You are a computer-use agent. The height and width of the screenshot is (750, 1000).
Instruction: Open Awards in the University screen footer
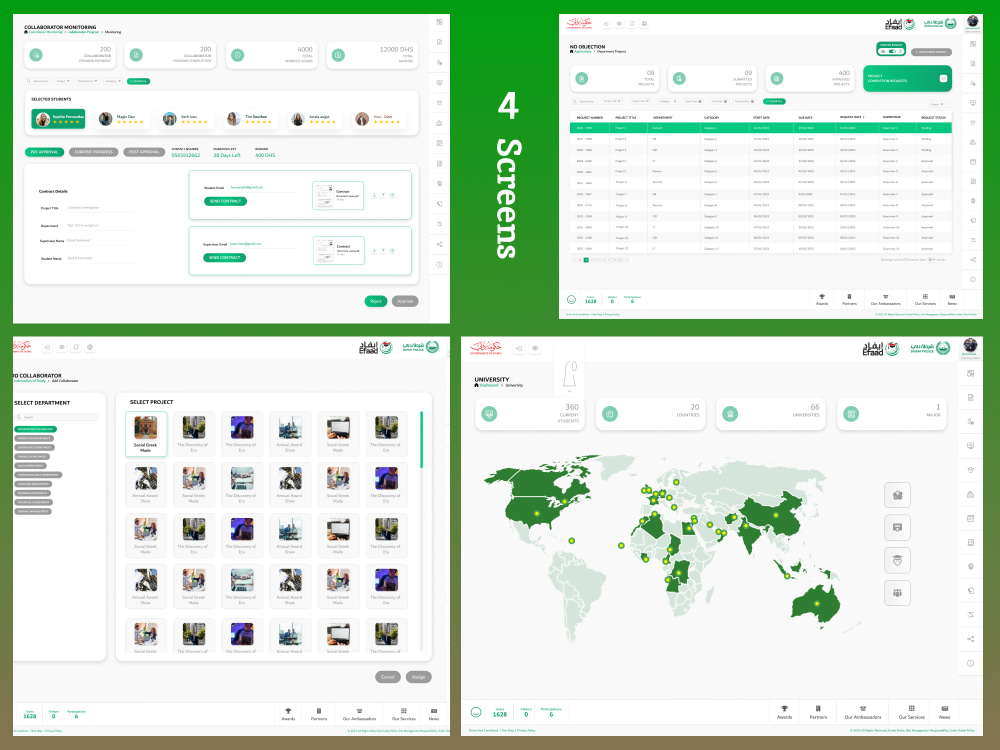point(784,712)
